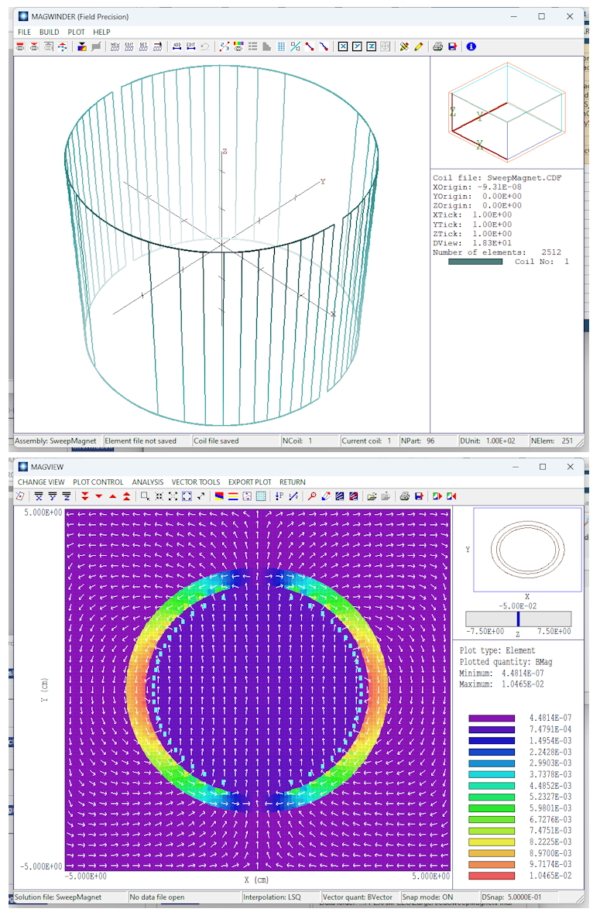Viewport: 600px width, 919px height.
Task: Open the EXPORT PLOT menu
Action: click(249, 481)
